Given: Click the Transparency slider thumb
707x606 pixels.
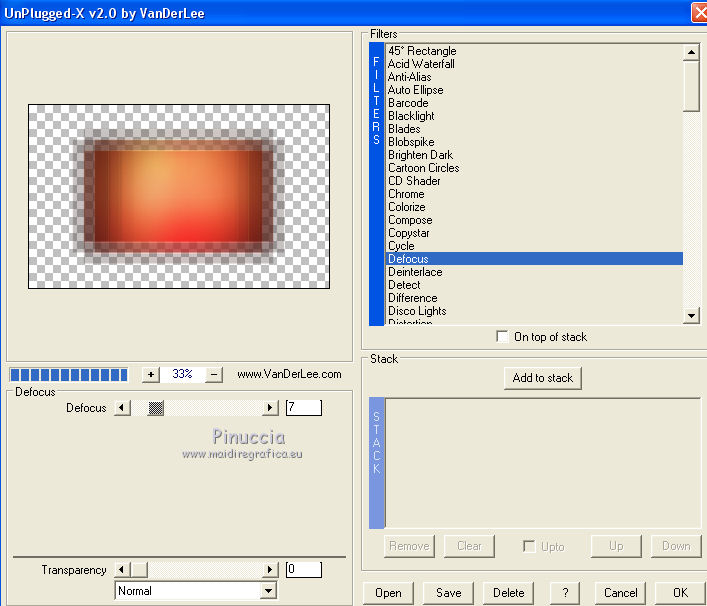Looking at the screenshot, I should click(139, 569).
